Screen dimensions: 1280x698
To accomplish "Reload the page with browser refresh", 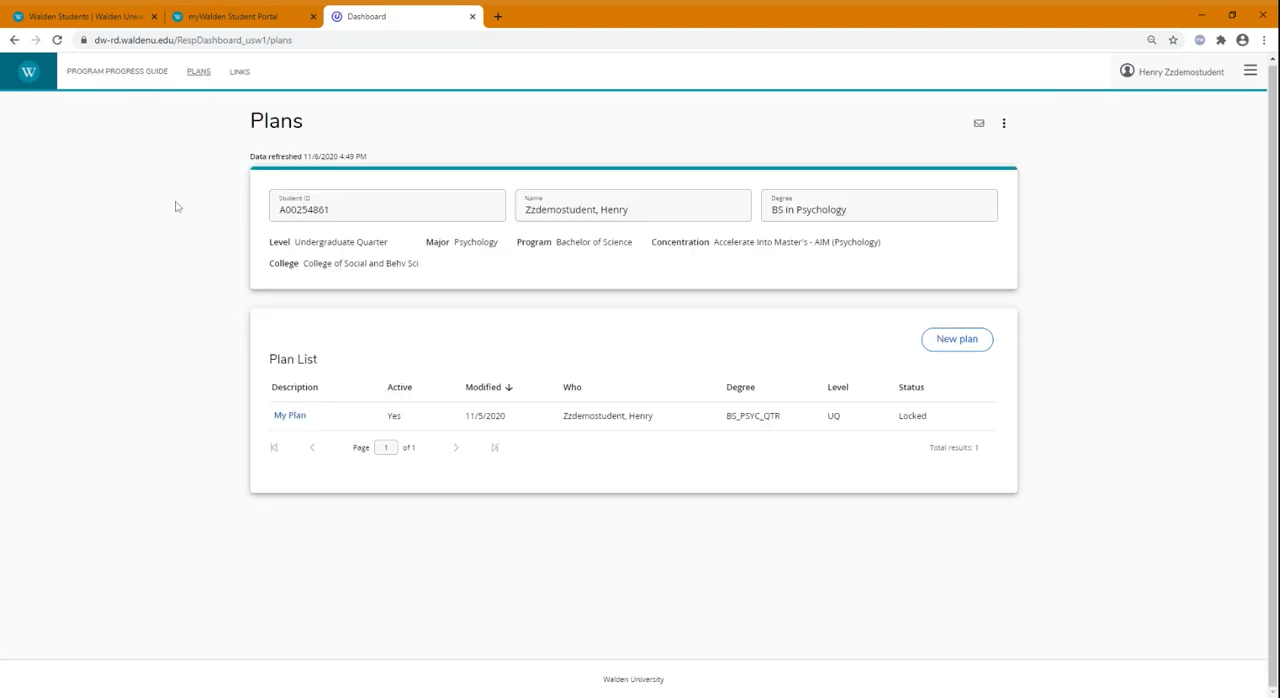I will click(x=57, y=40).
